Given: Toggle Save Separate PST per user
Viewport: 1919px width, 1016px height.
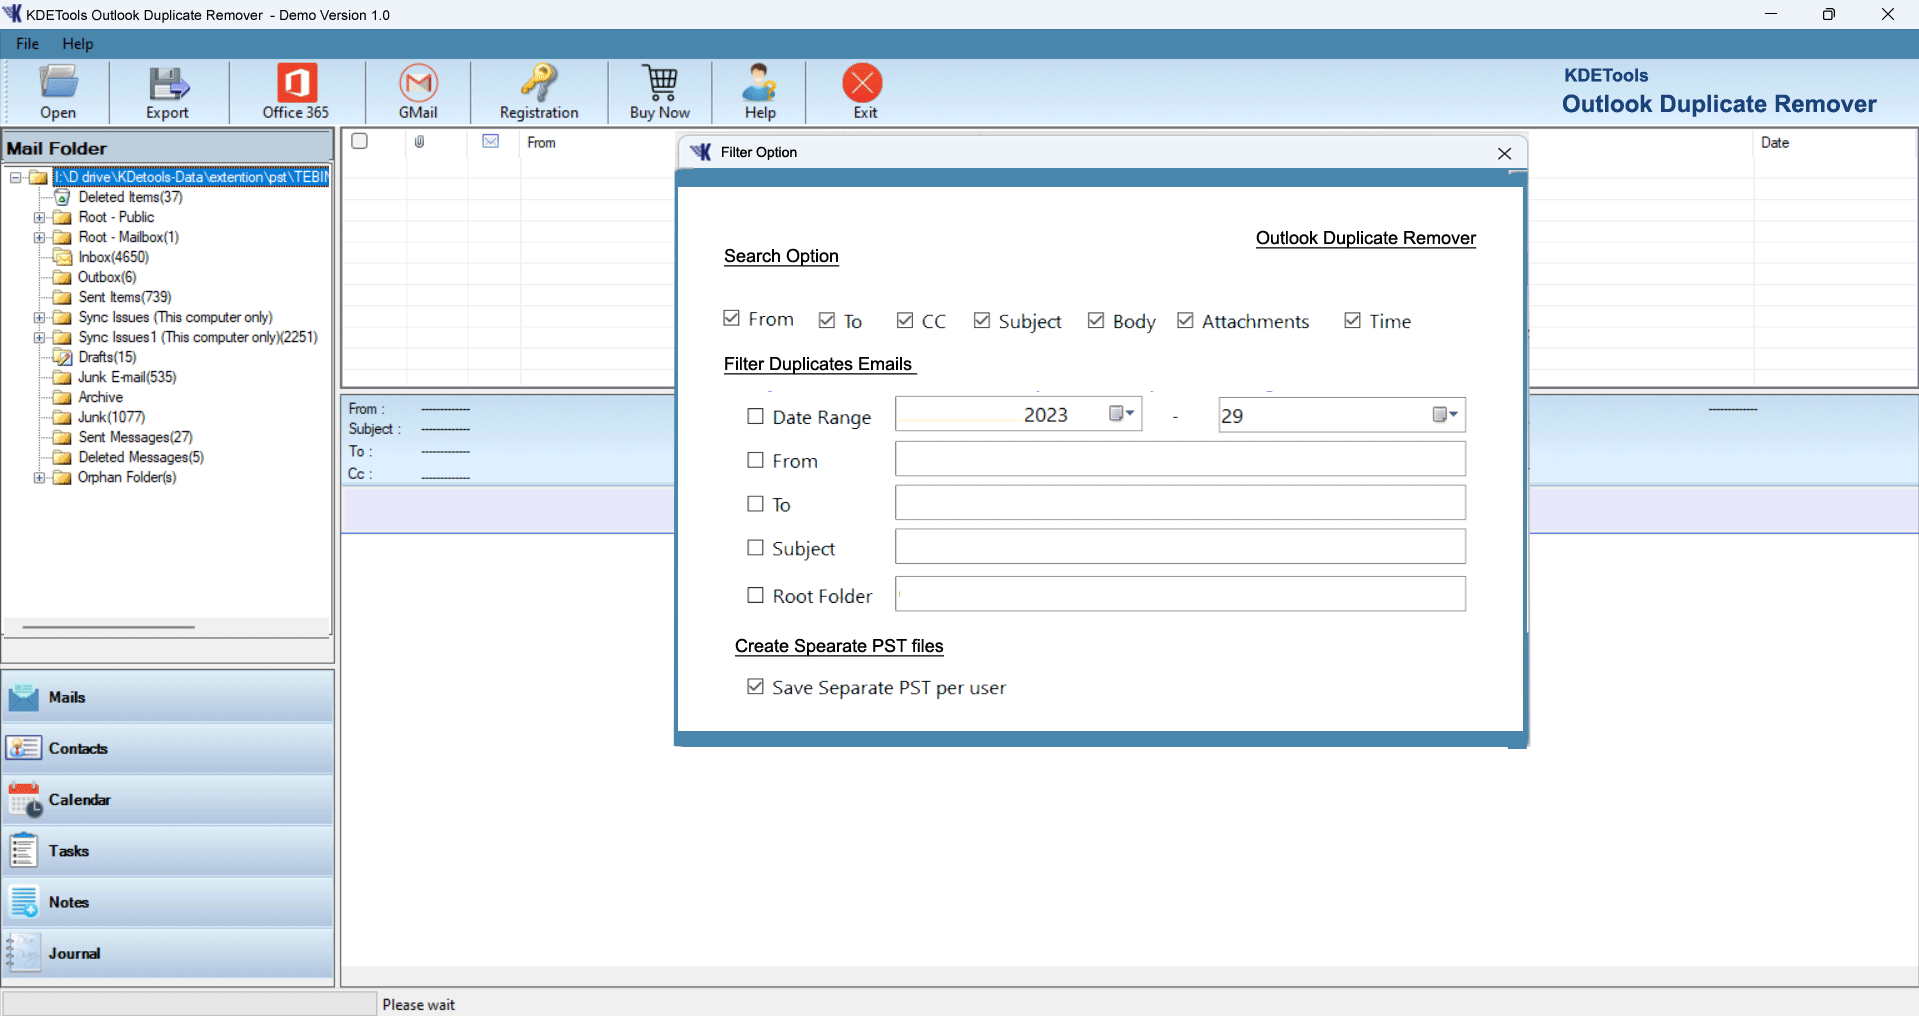Looking at the screenshot, I should (x=756, y=687).
